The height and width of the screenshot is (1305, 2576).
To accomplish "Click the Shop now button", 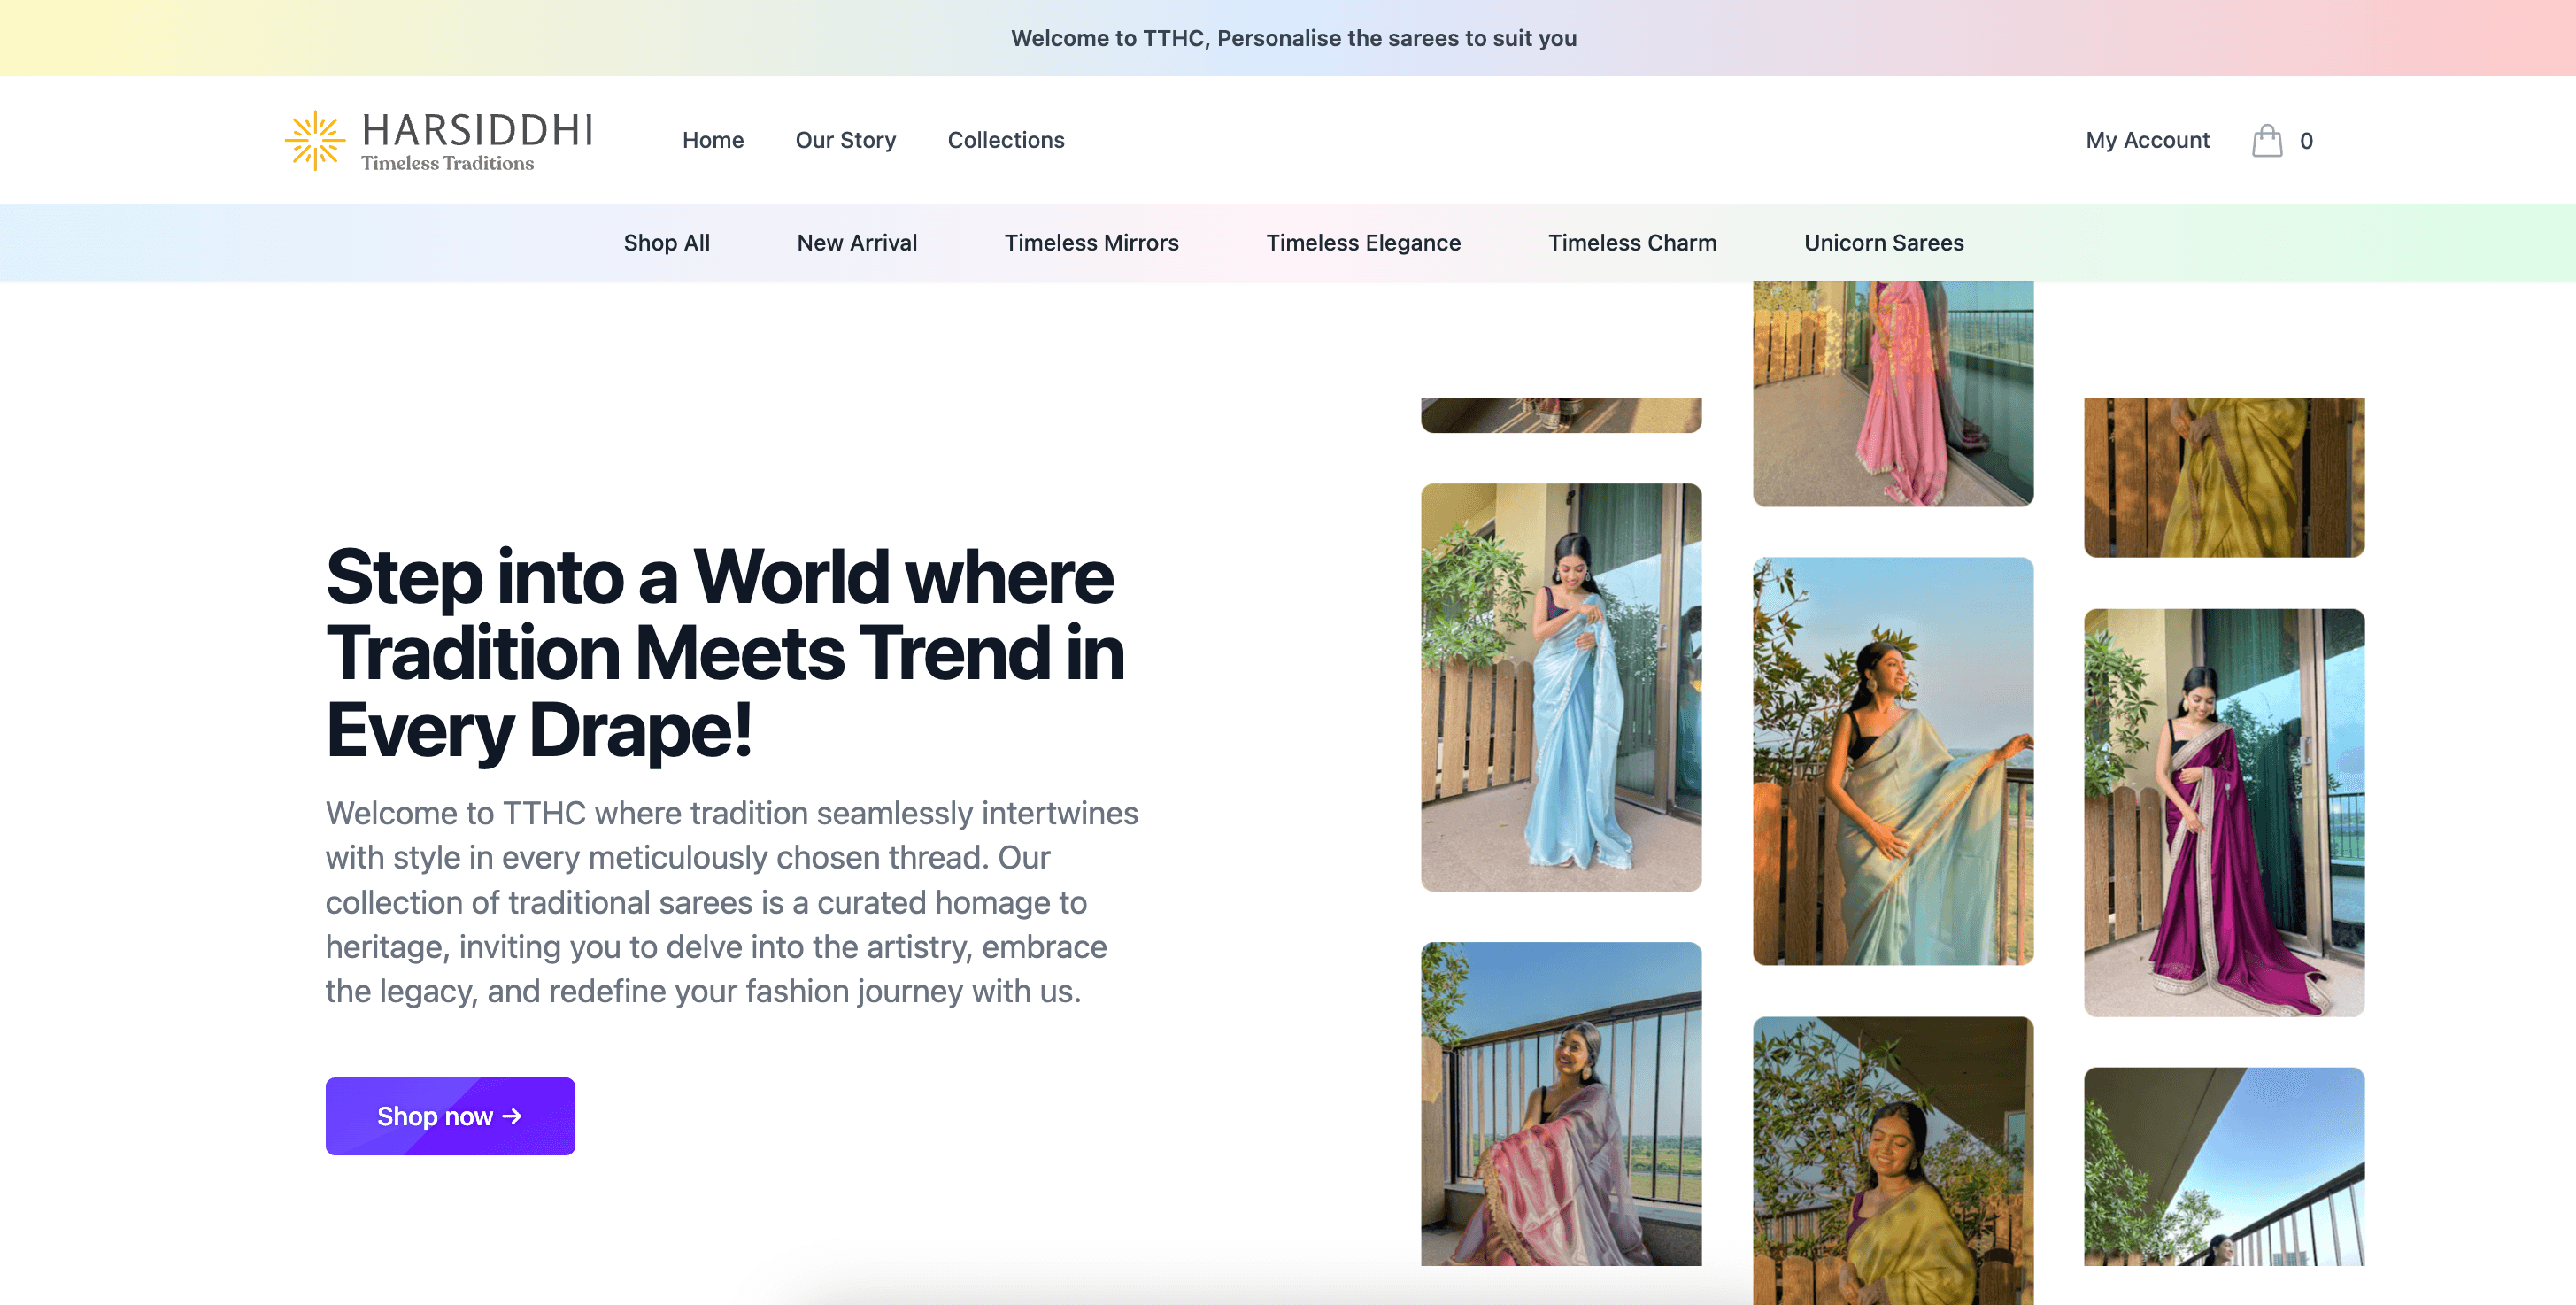I will click(x=450, y=1116).
